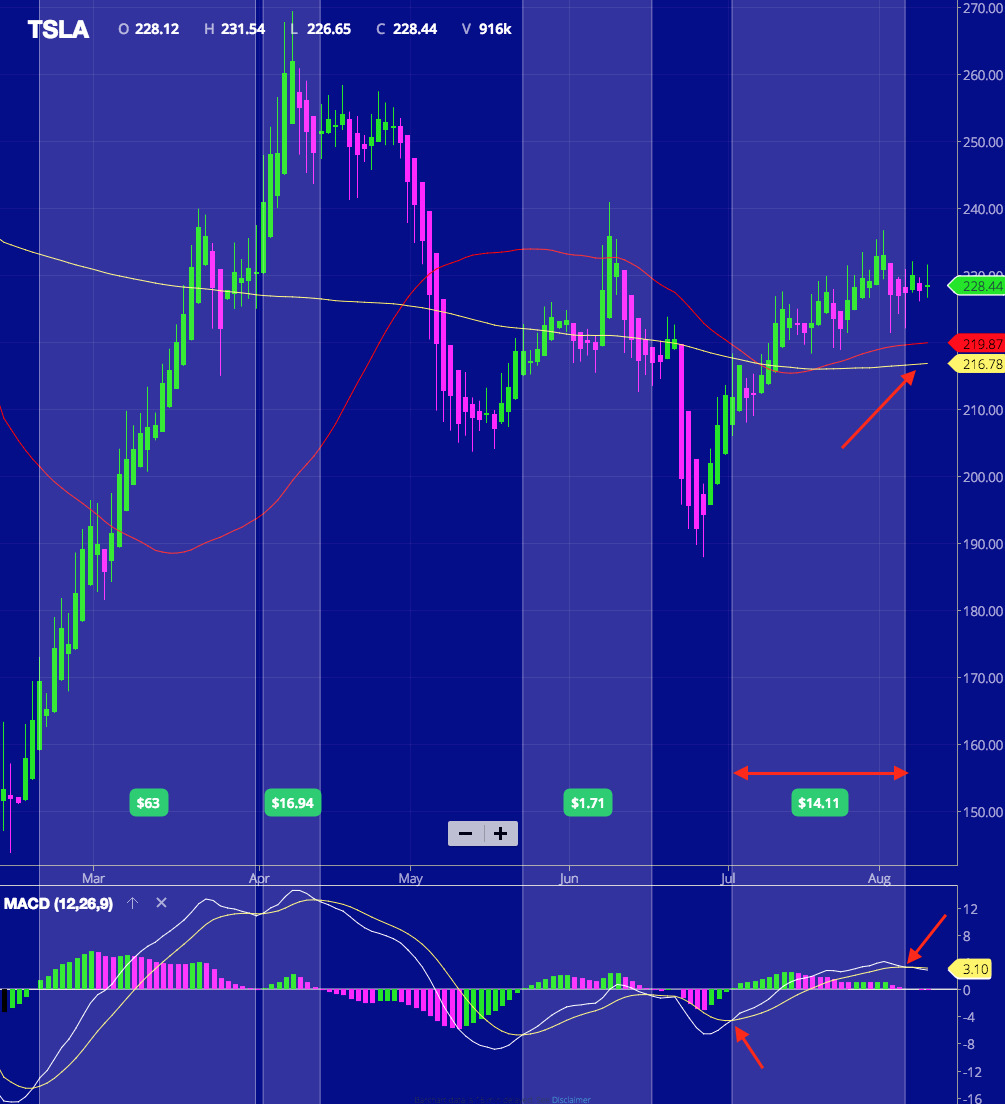Select the MACD (12,26,9) indicator title

coord(58,903)
